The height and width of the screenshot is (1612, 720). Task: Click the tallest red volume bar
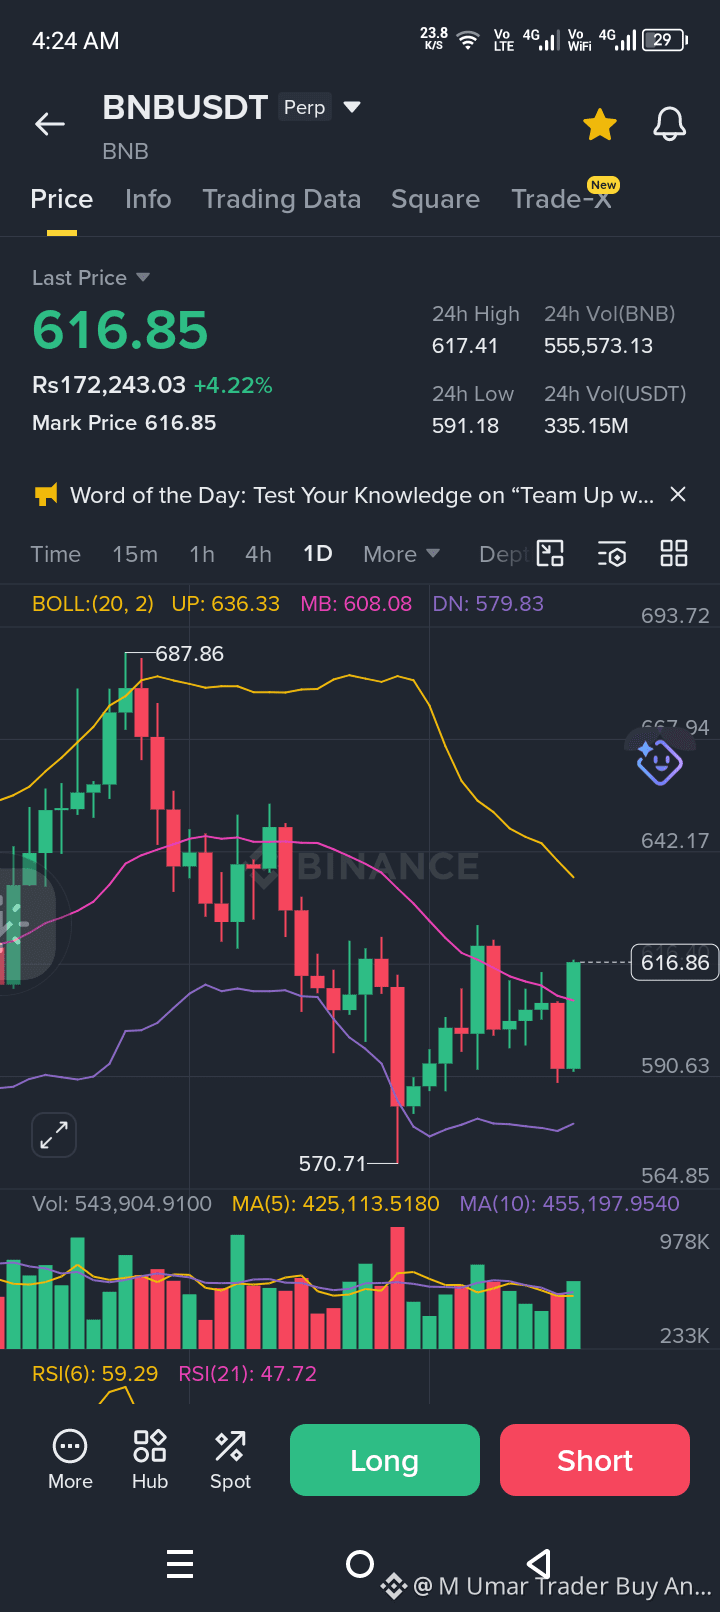(397, 1288)
